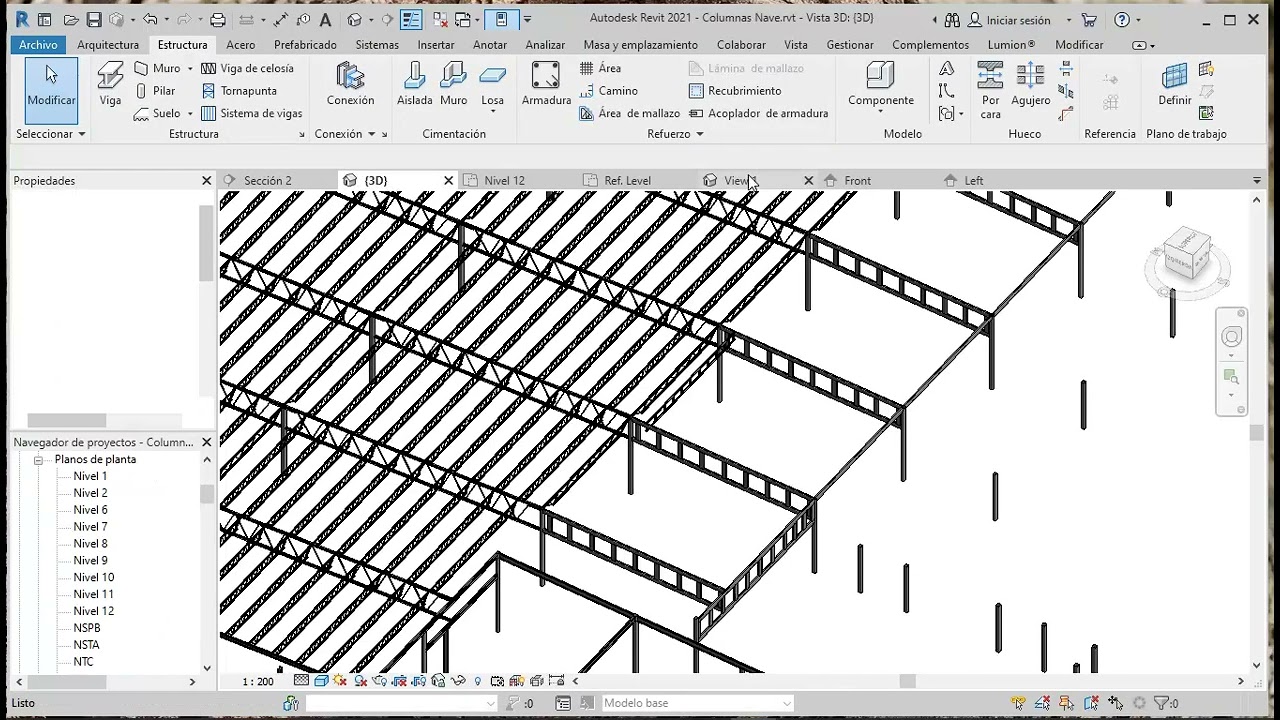This screenshot has width=1280, height=720.
Task: Expand the Losa dropdown
Action: point(493,112)
